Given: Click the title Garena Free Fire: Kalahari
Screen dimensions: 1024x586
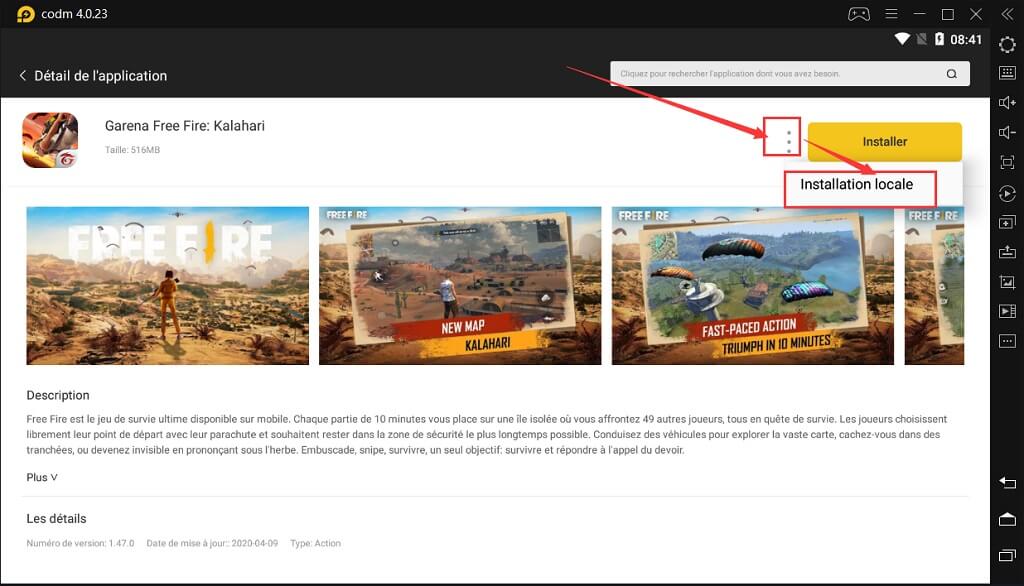Looking at the screenshot, I should [185, 126].
